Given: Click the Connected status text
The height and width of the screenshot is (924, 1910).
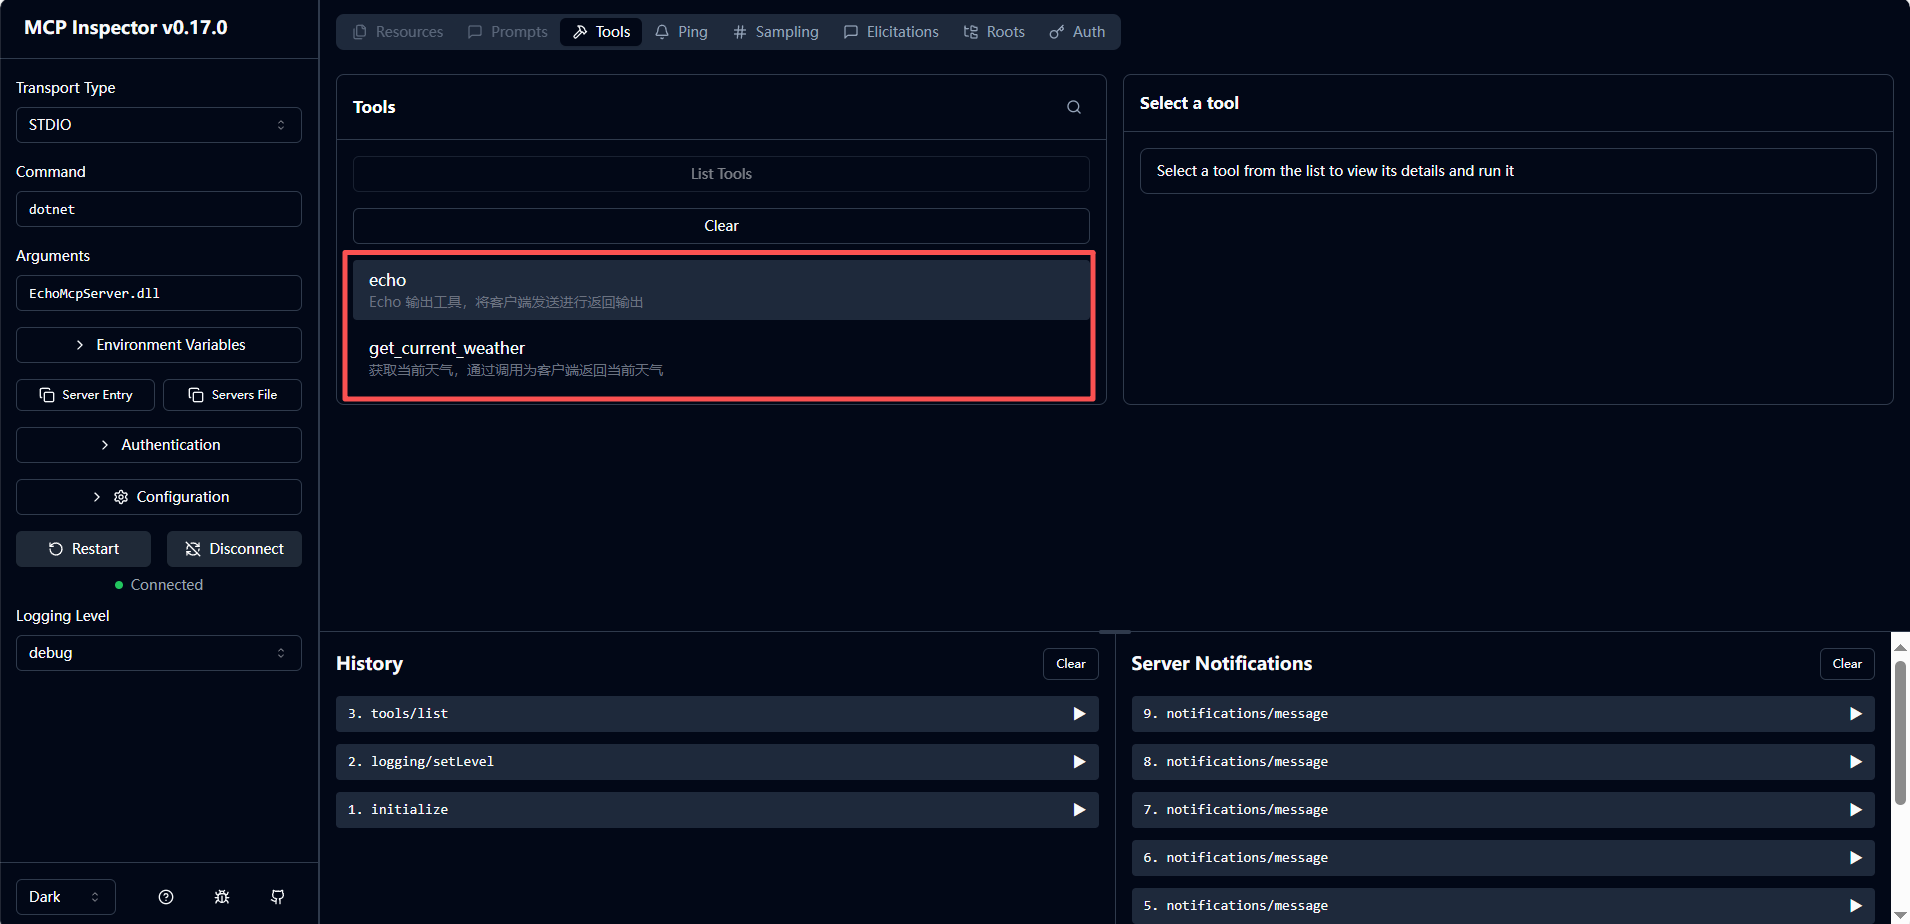Looking at the screenshot, I should coord(167,585).
